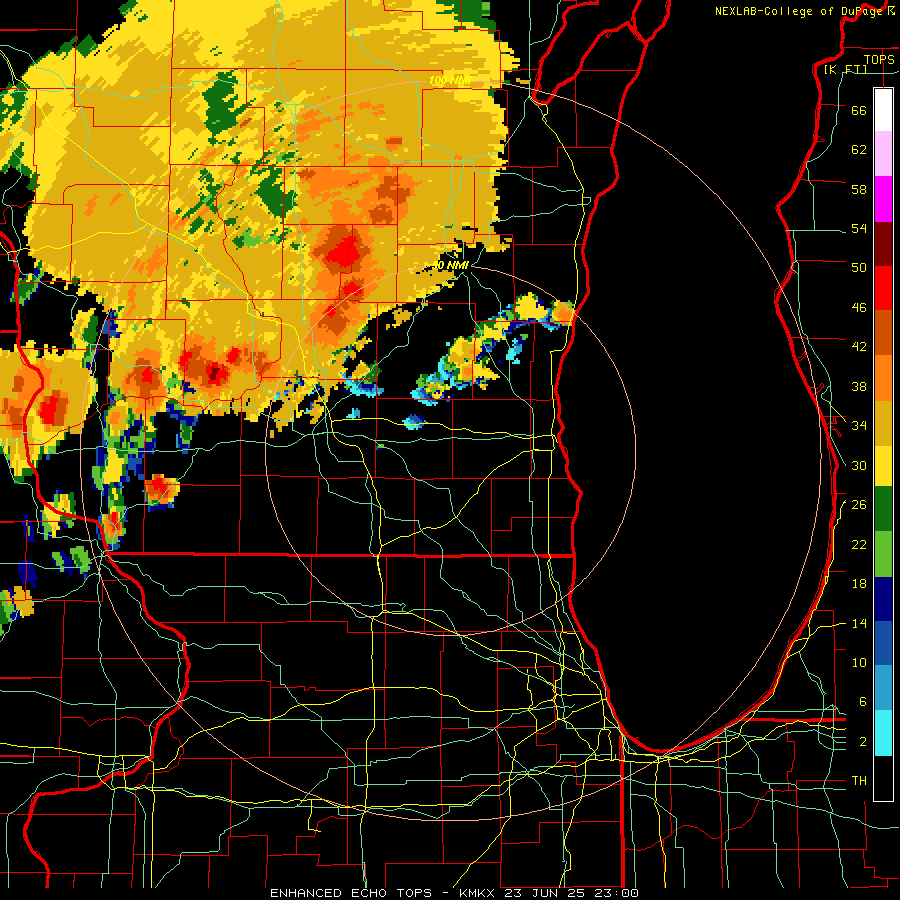Select the "30" scale label
Image resolution: width=900 pixels, height=900 pixels.
(x=859, y=465)
